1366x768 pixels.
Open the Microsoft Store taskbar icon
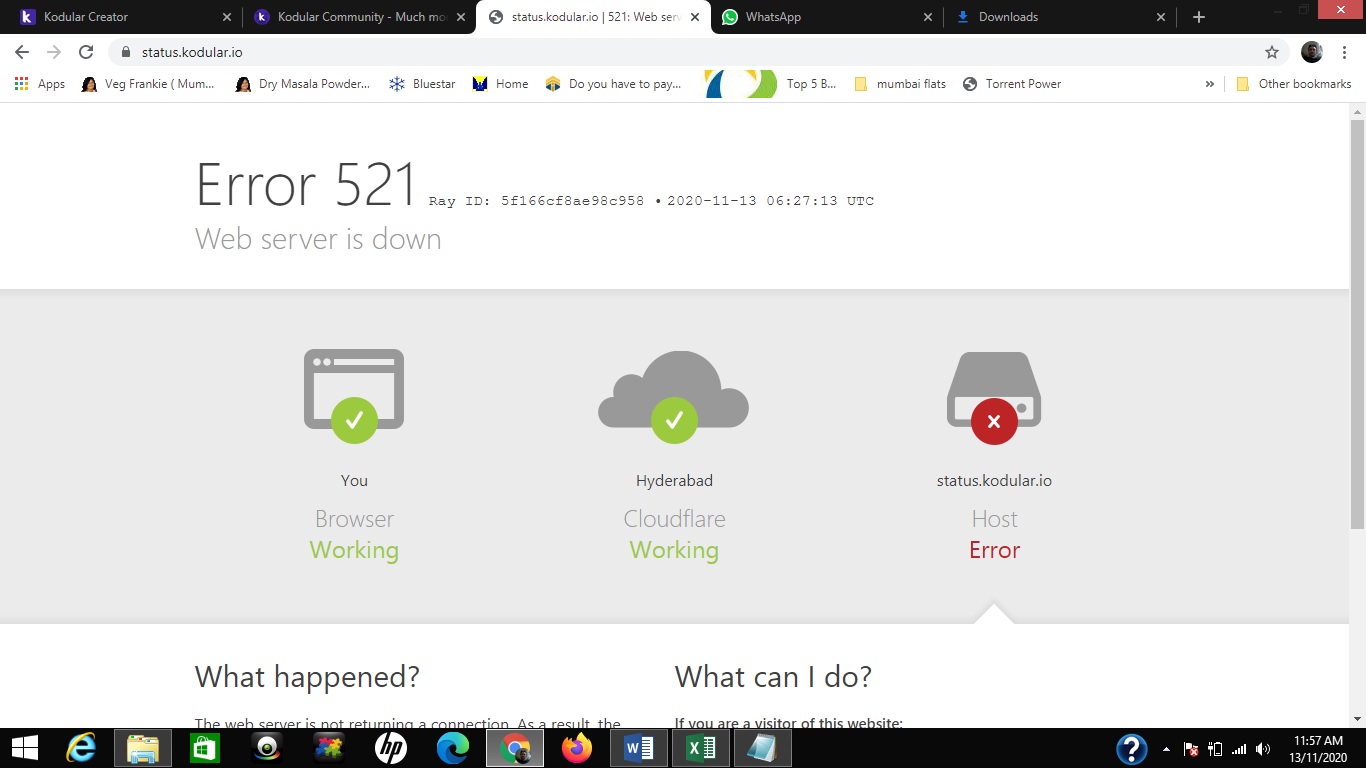tap(205, 748)
